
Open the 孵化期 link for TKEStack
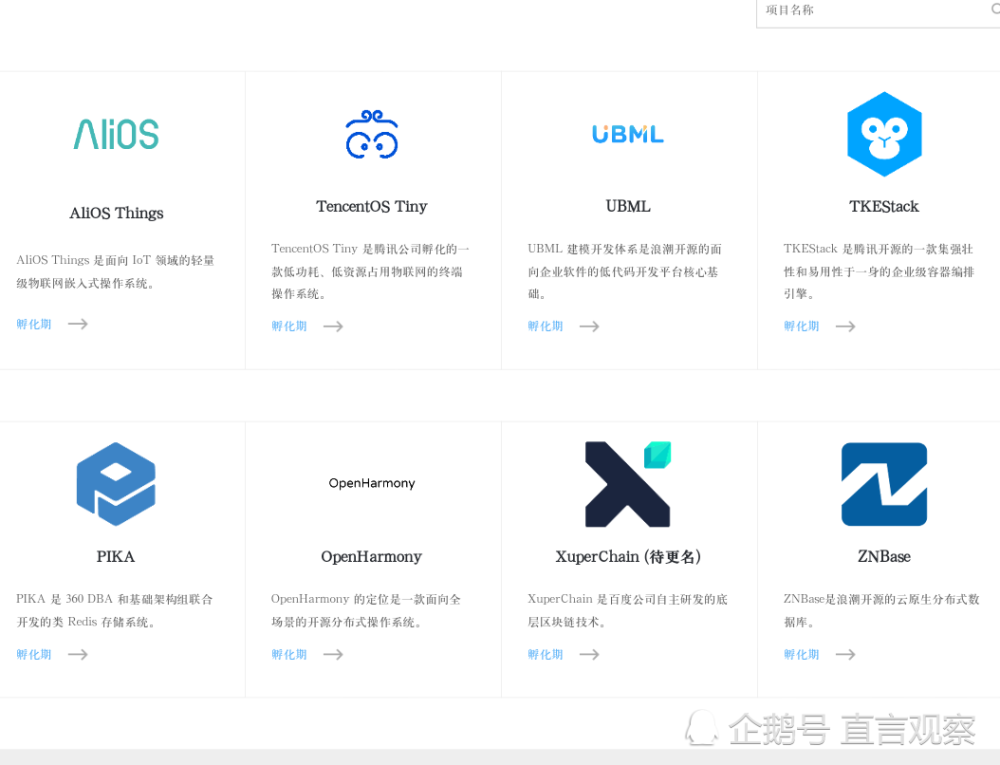[x=802, y=326]
